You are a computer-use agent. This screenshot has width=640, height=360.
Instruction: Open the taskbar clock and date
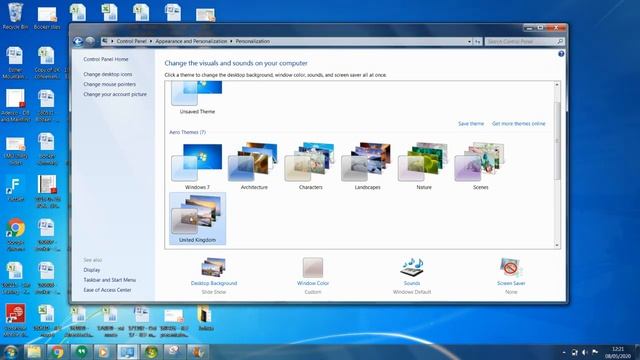[x=618, y=352]
